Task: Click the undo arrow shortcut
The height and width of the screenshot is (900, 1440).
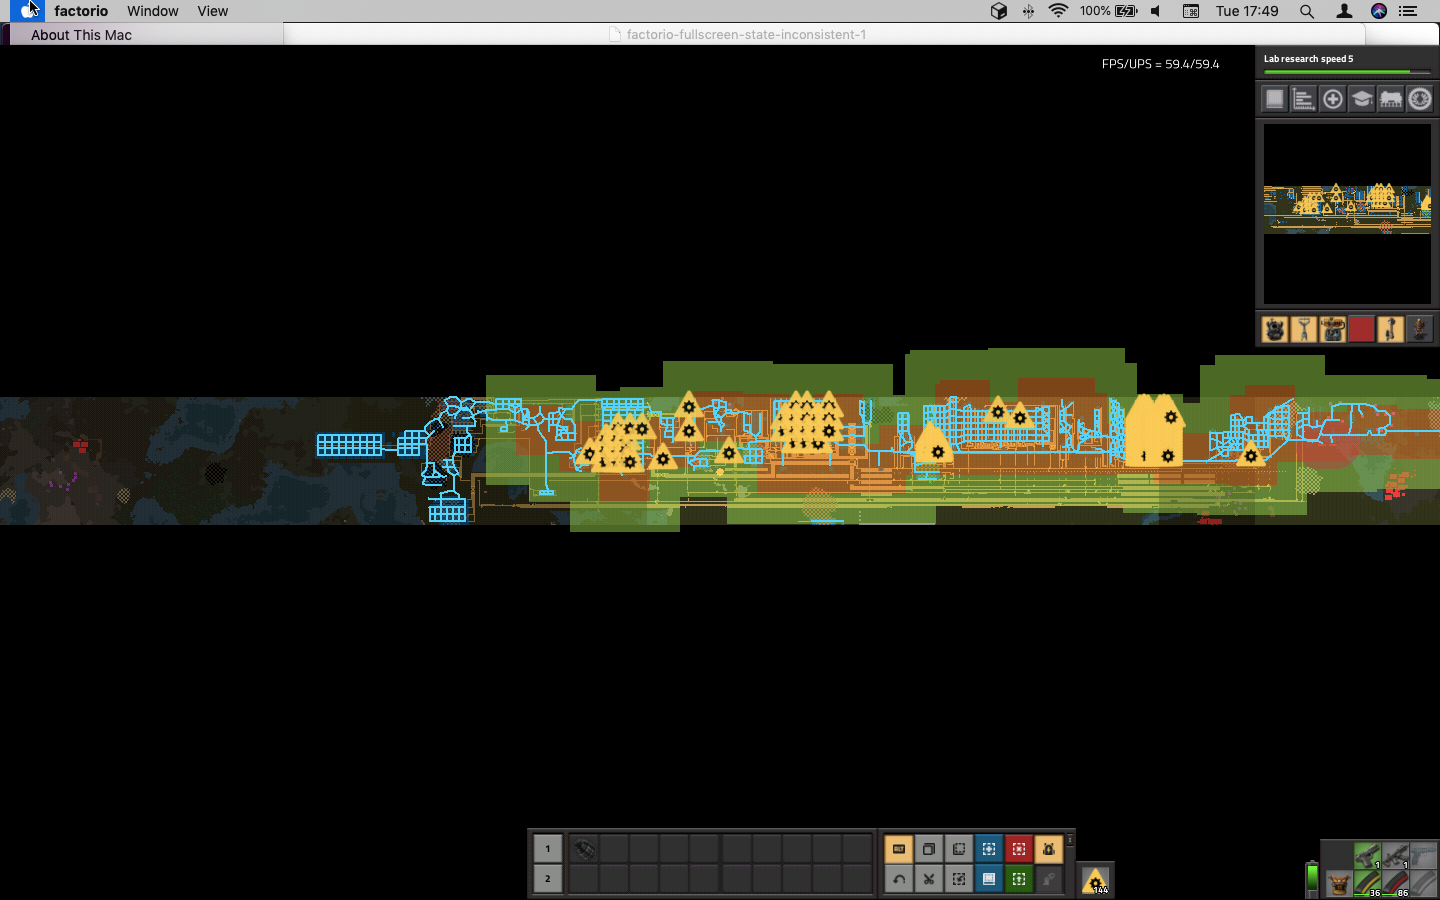Action: (899, 879)
